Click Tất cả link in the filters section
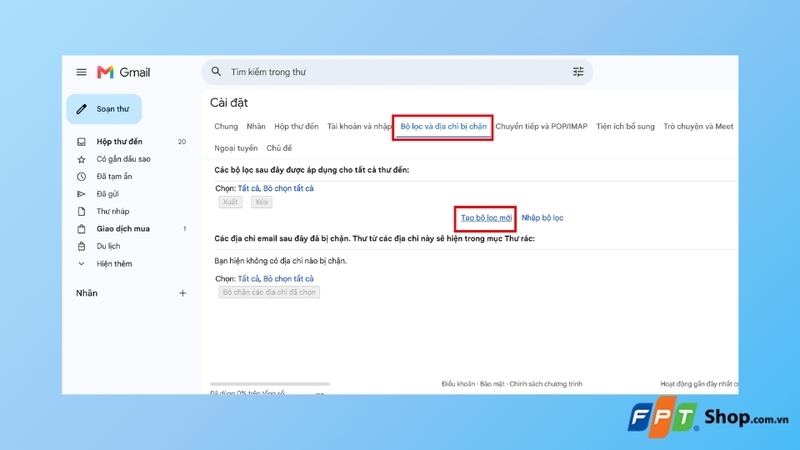 pyautogui.click(x=248, y=188)
